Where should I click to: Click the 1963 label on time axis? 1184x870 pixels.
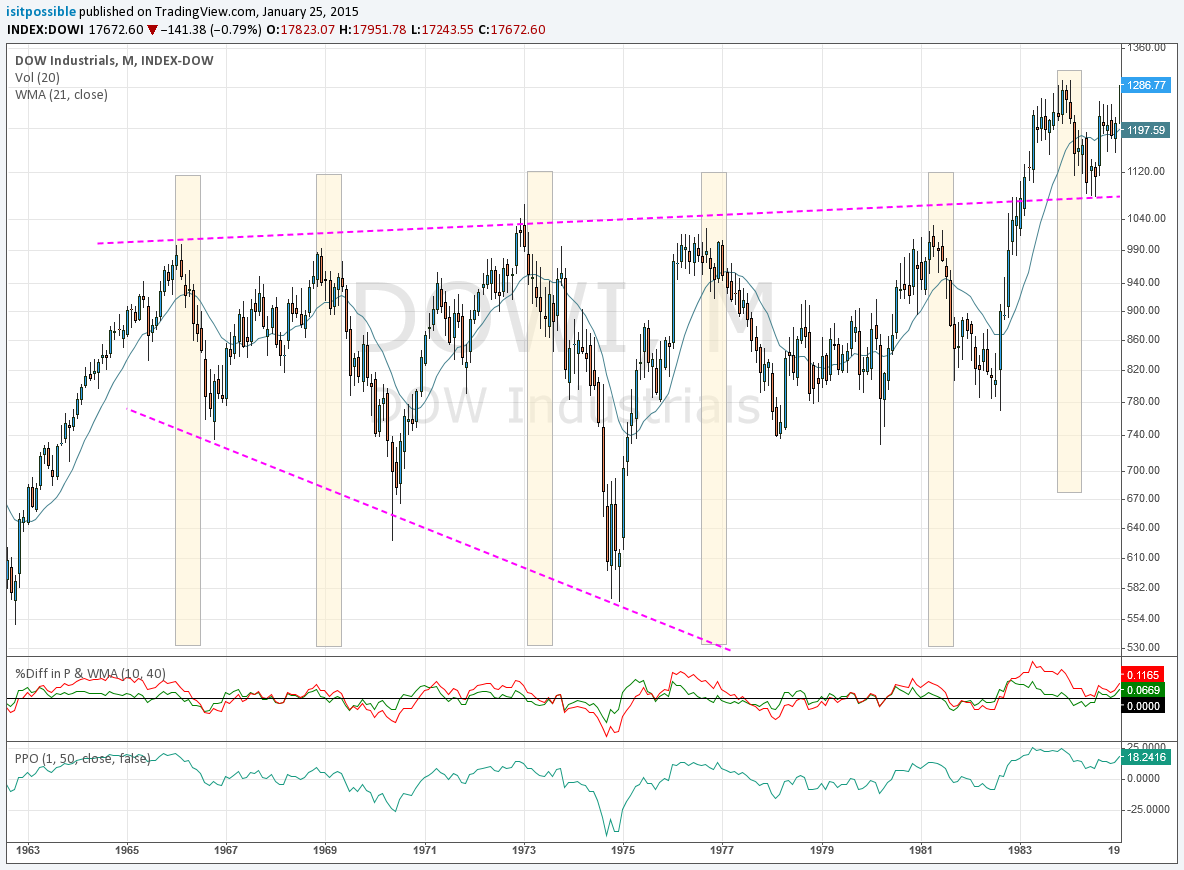point(28,850)
